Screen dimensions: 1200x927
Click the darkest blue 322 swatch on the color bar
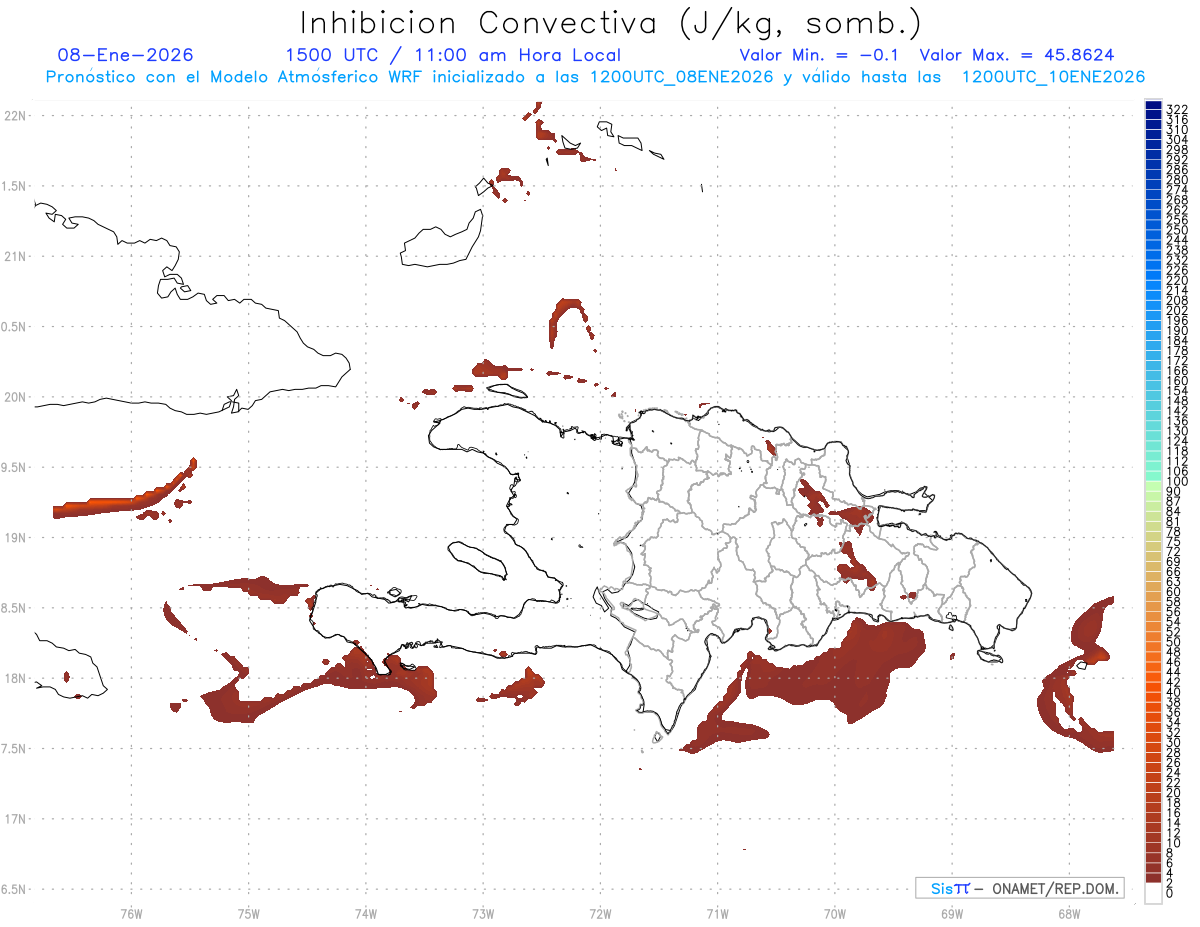coord(1153,106)
